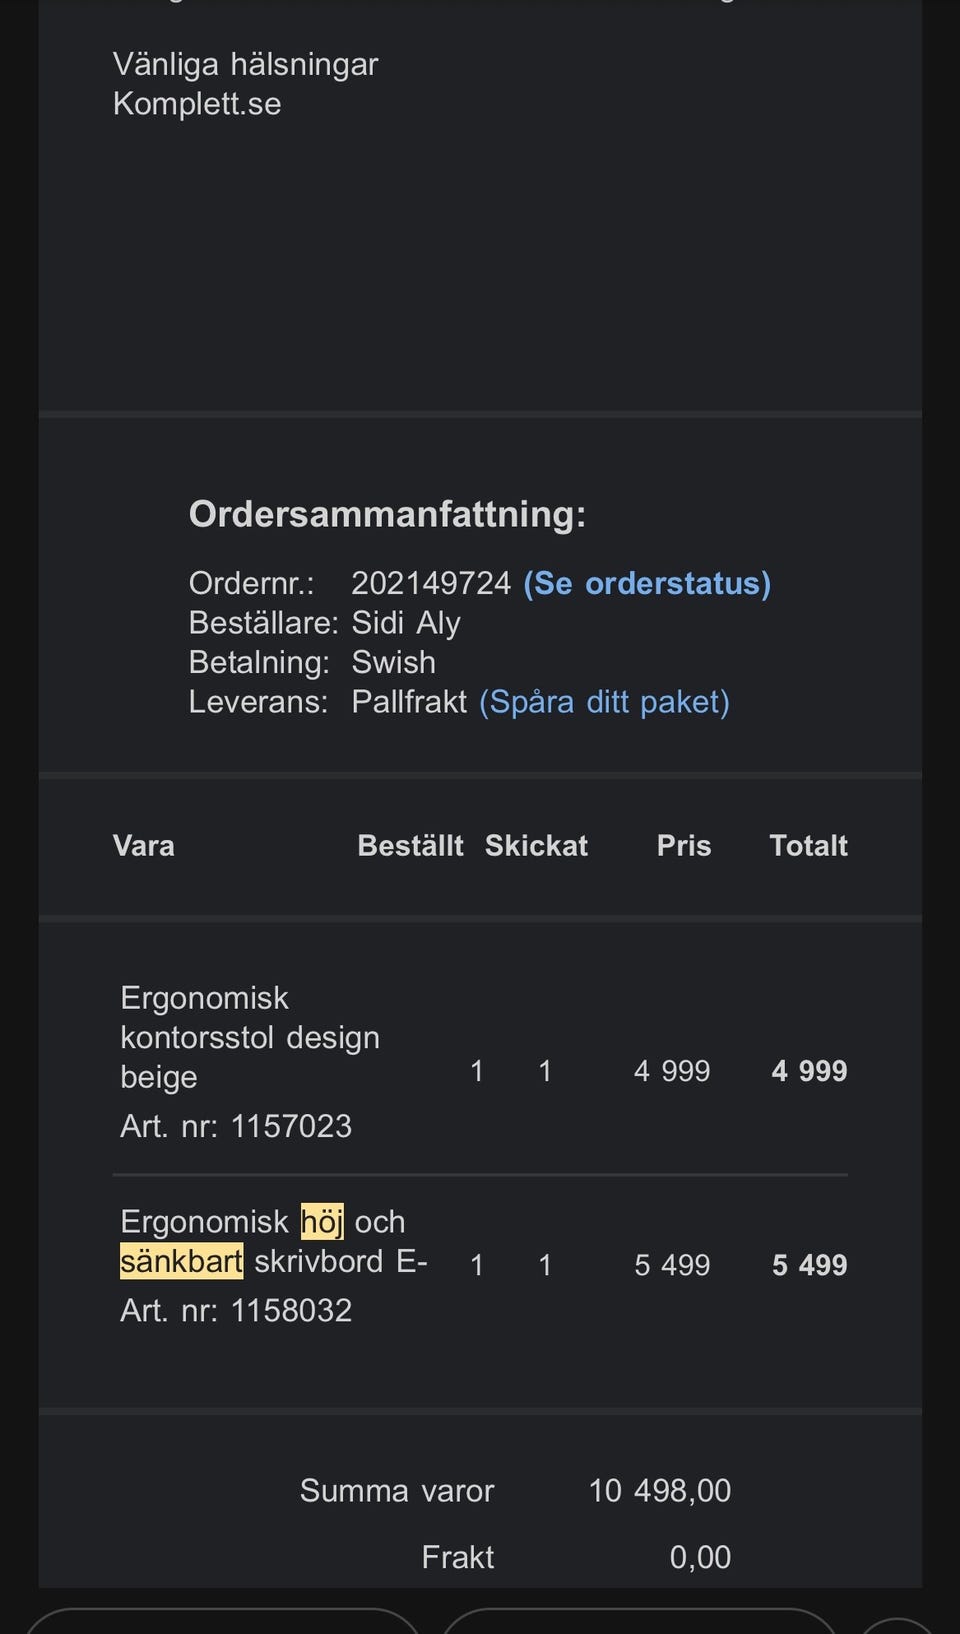Tap the Pris column header
The image size is (960, 1634).
click(x=684, y=846)
